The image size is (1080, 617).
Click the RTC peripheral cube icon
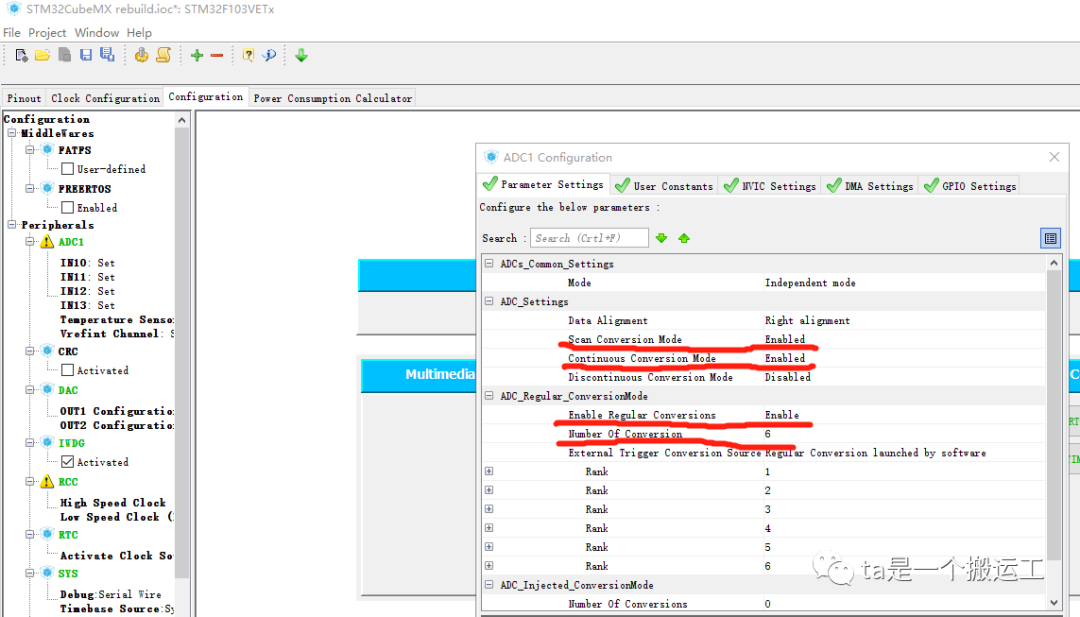tap(48, 534)
